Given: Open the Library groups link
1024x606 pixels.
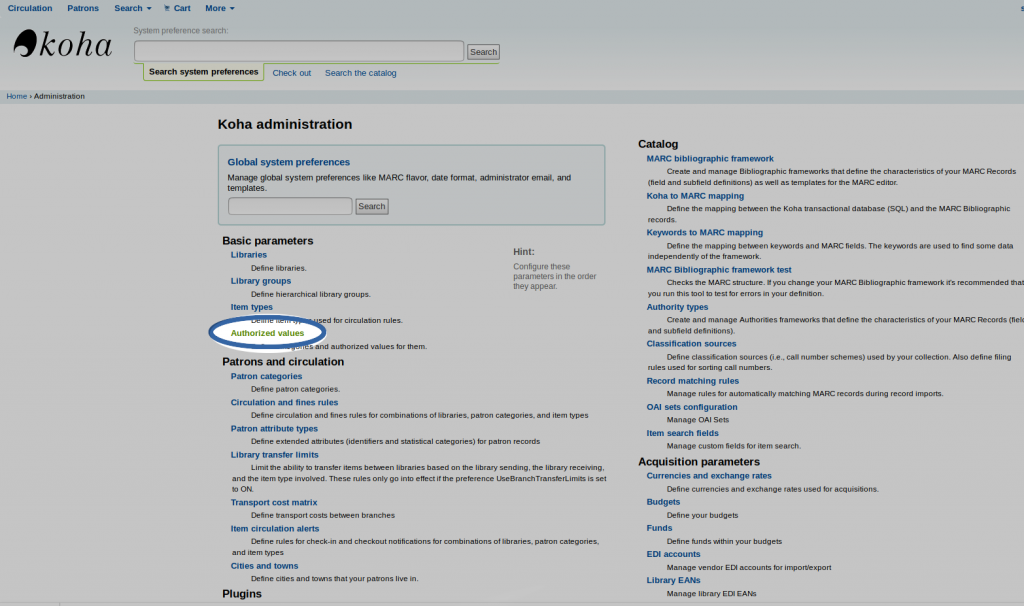Looking at the screenshot, I should (x=261, y=281).
